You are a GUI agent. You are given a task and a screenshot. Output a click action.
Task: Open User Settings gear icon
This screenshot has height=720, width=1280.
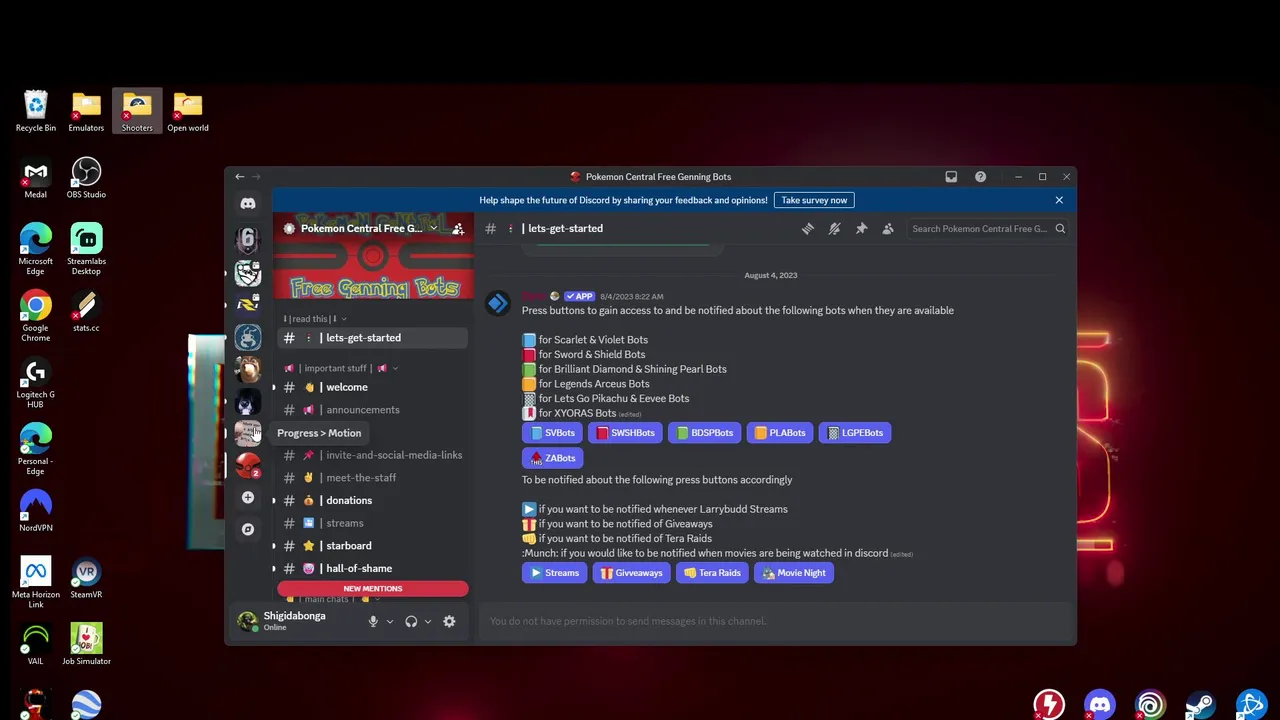pyautogui.click(x=449, y=621)
